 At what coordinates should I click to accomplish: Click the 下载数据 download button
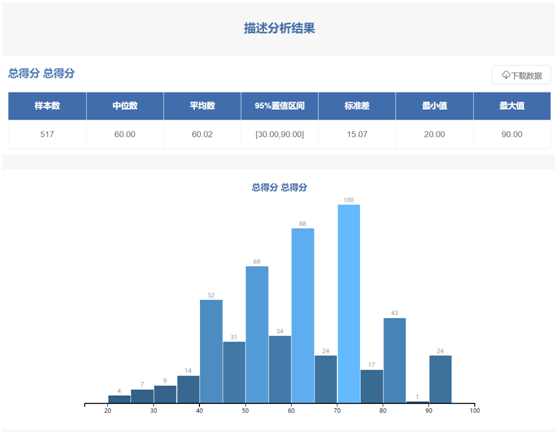tap(521, 75)
